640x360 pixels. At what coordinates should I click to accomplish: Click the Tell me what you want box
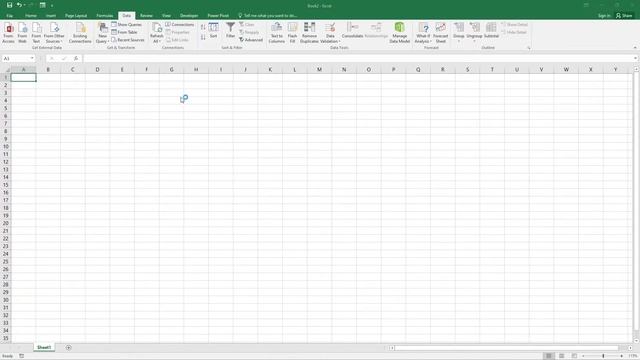tap(268, 16)
